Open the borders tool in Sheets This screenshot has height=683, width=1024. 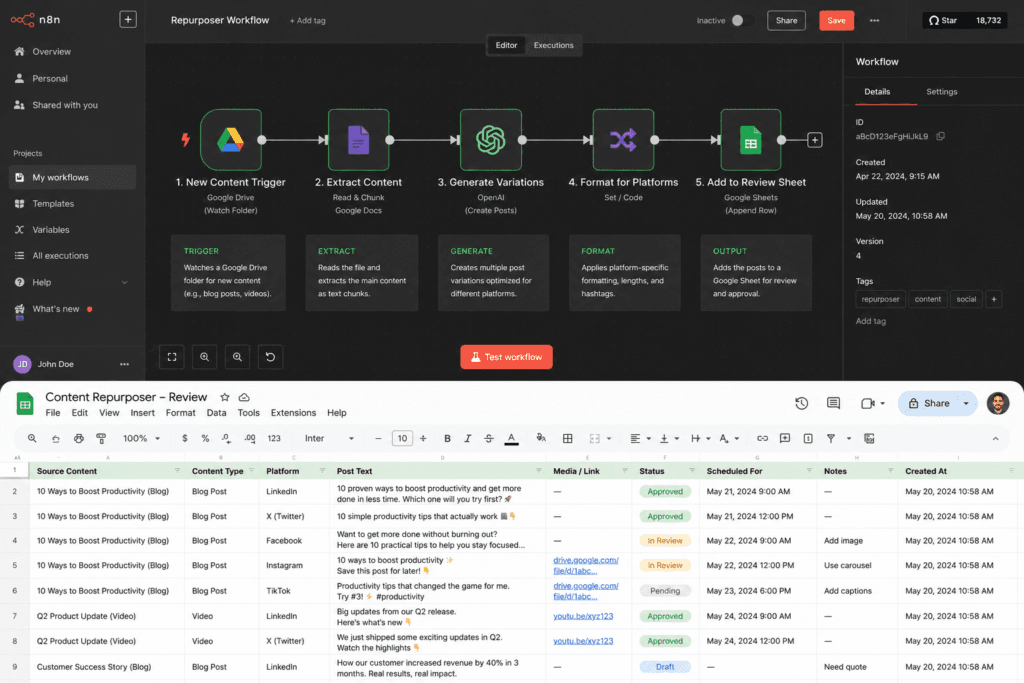click(568, 438)
